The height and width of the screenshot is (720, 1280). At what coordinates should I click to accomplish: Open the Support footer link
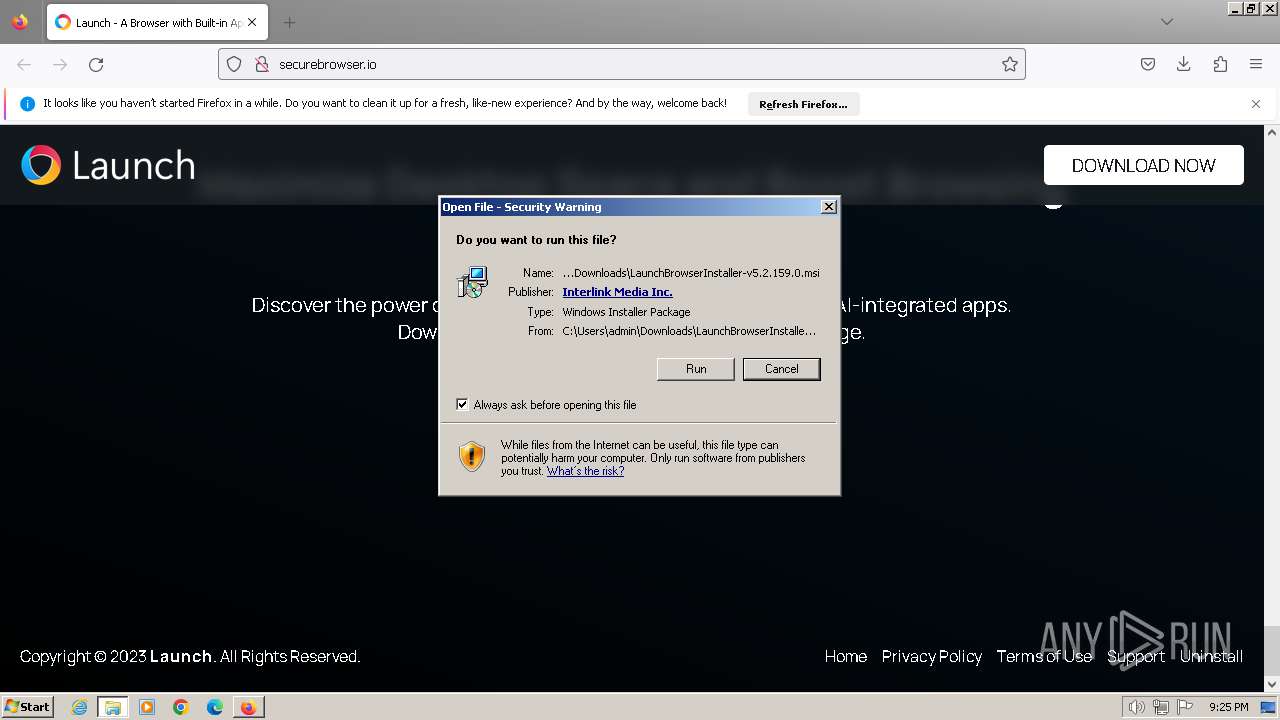(1136, 656)
